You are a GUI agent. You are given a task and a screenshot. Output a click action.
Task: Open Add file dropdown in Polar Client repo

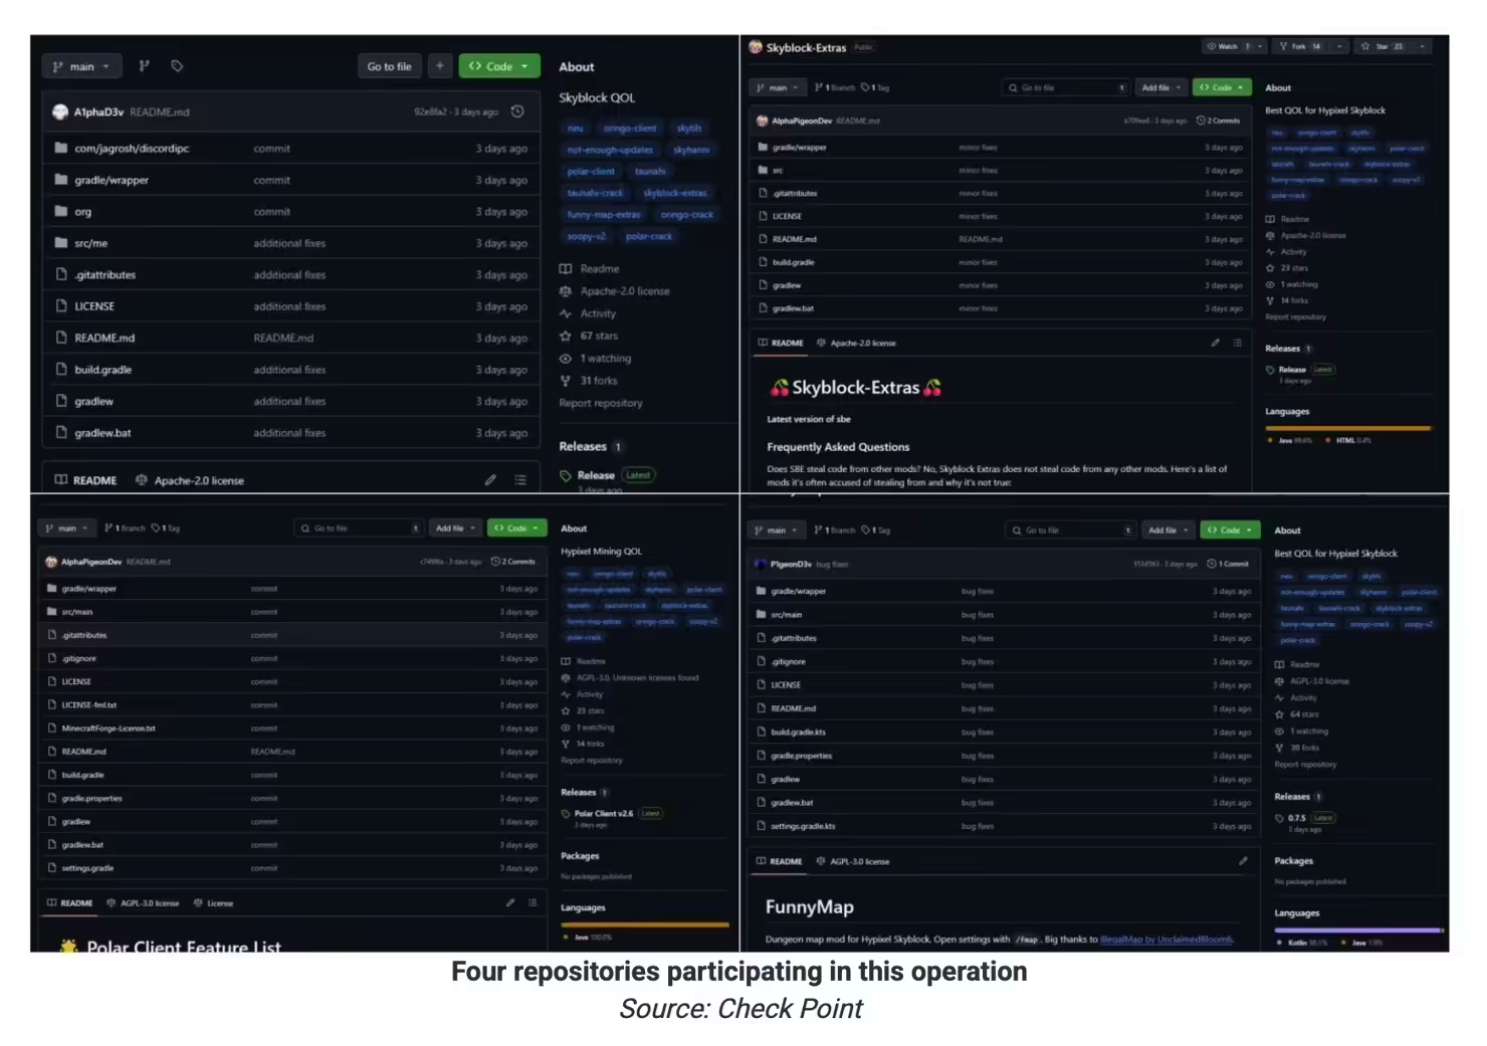click(x=455, y=528)
